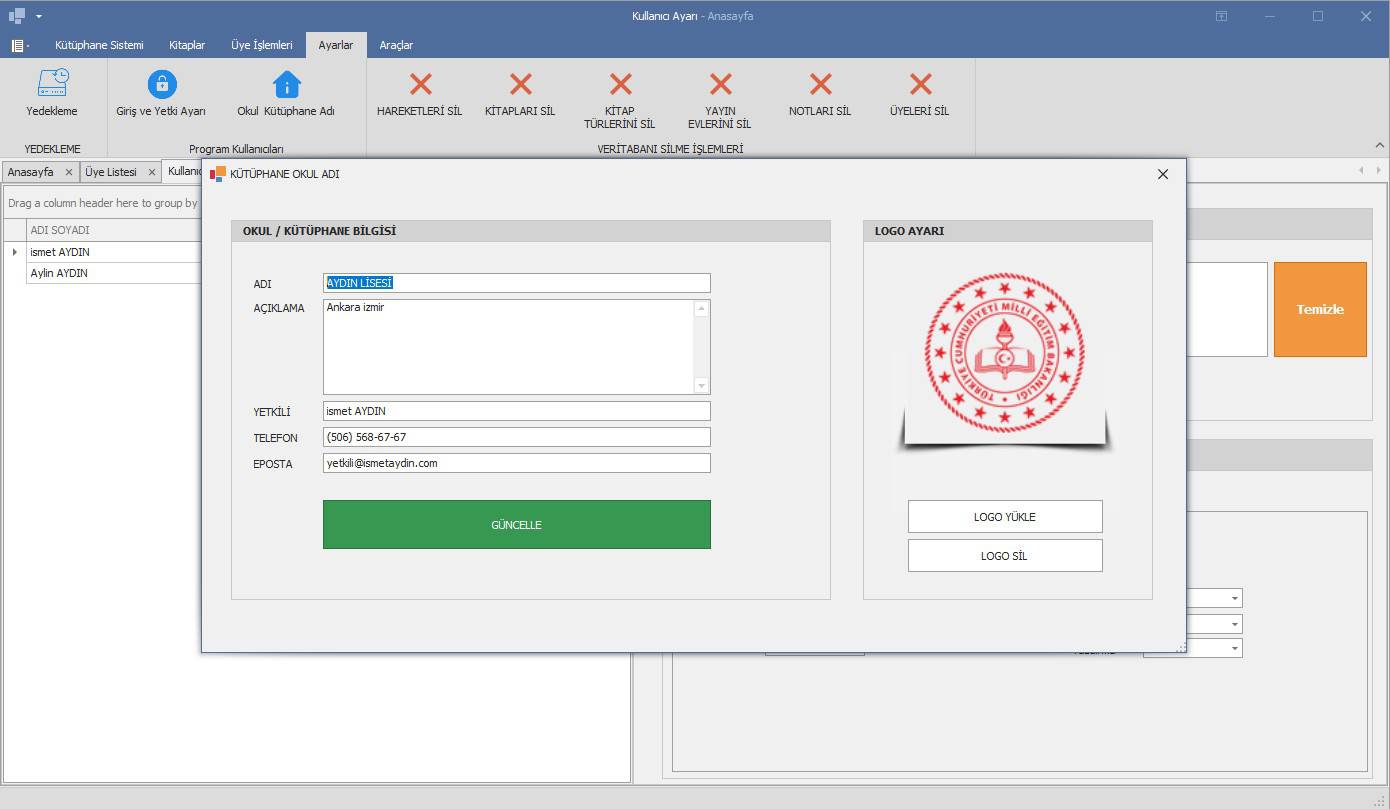The height and width of the screenshot is (809, 1390).
Task: Click the TELEFON input field
Action: [x=516, y=437]
